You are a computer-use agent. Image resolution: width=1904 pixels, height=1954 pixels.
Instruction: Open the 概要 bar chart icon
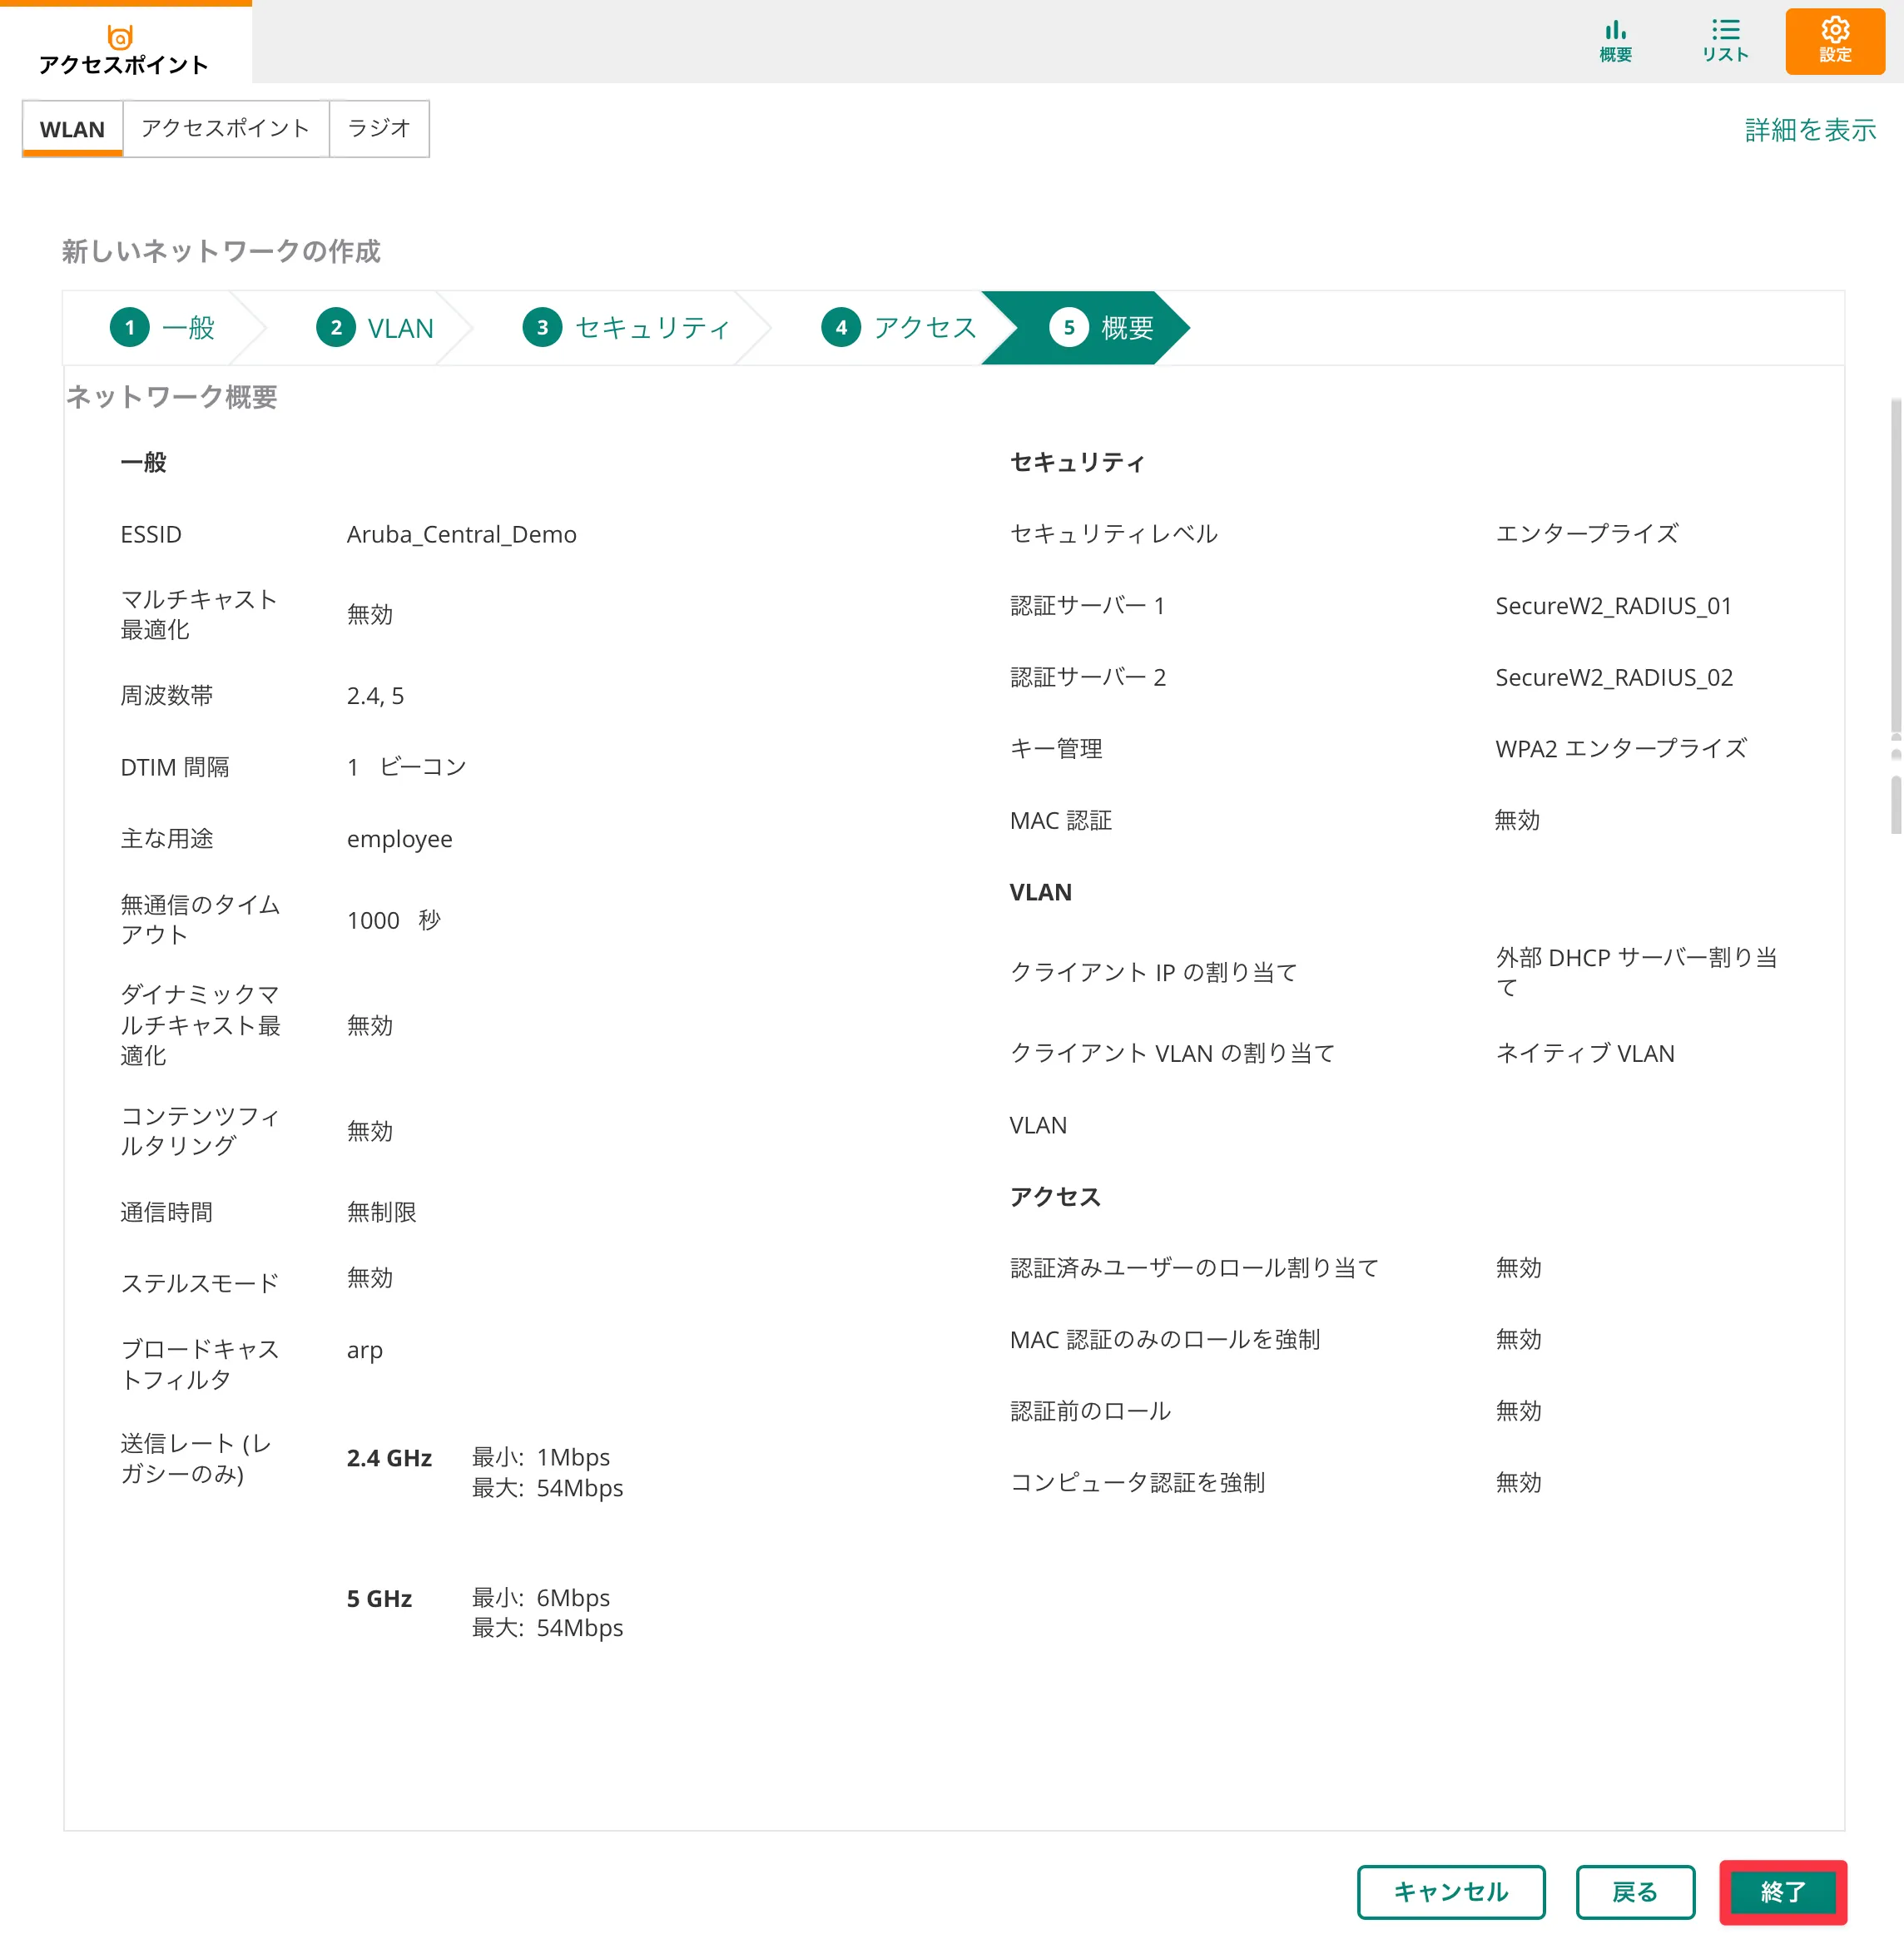[x=1615, y=30]
